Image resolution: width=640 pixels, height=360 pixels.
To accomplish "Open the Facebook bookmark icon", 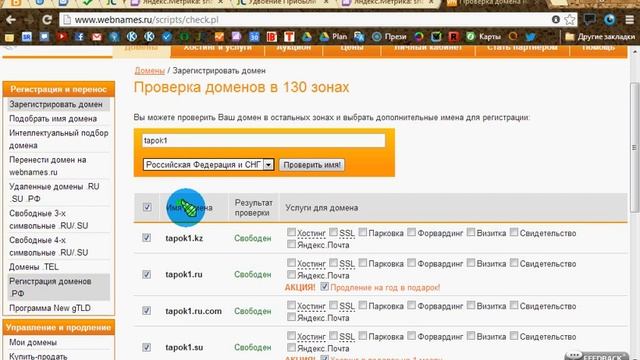I will (x=79, y=37).
